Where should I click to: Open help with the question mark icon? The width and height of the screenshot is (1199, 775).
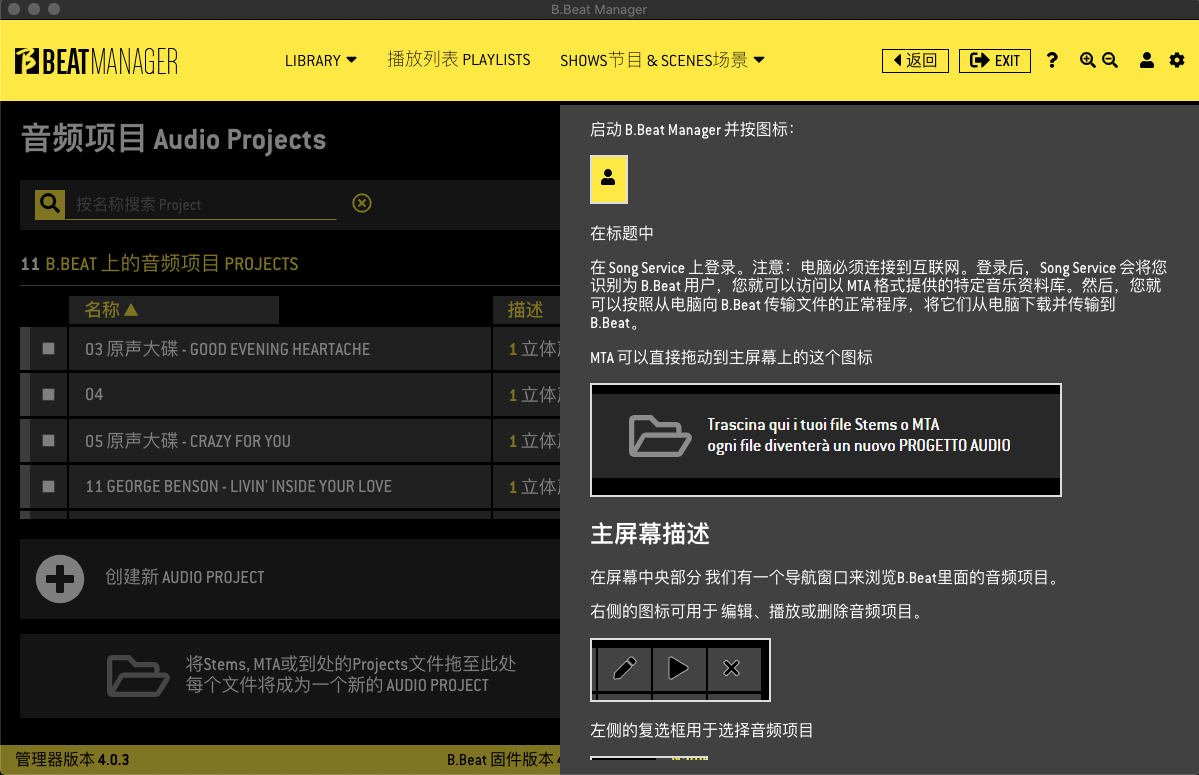click(x=1052, y=60)
